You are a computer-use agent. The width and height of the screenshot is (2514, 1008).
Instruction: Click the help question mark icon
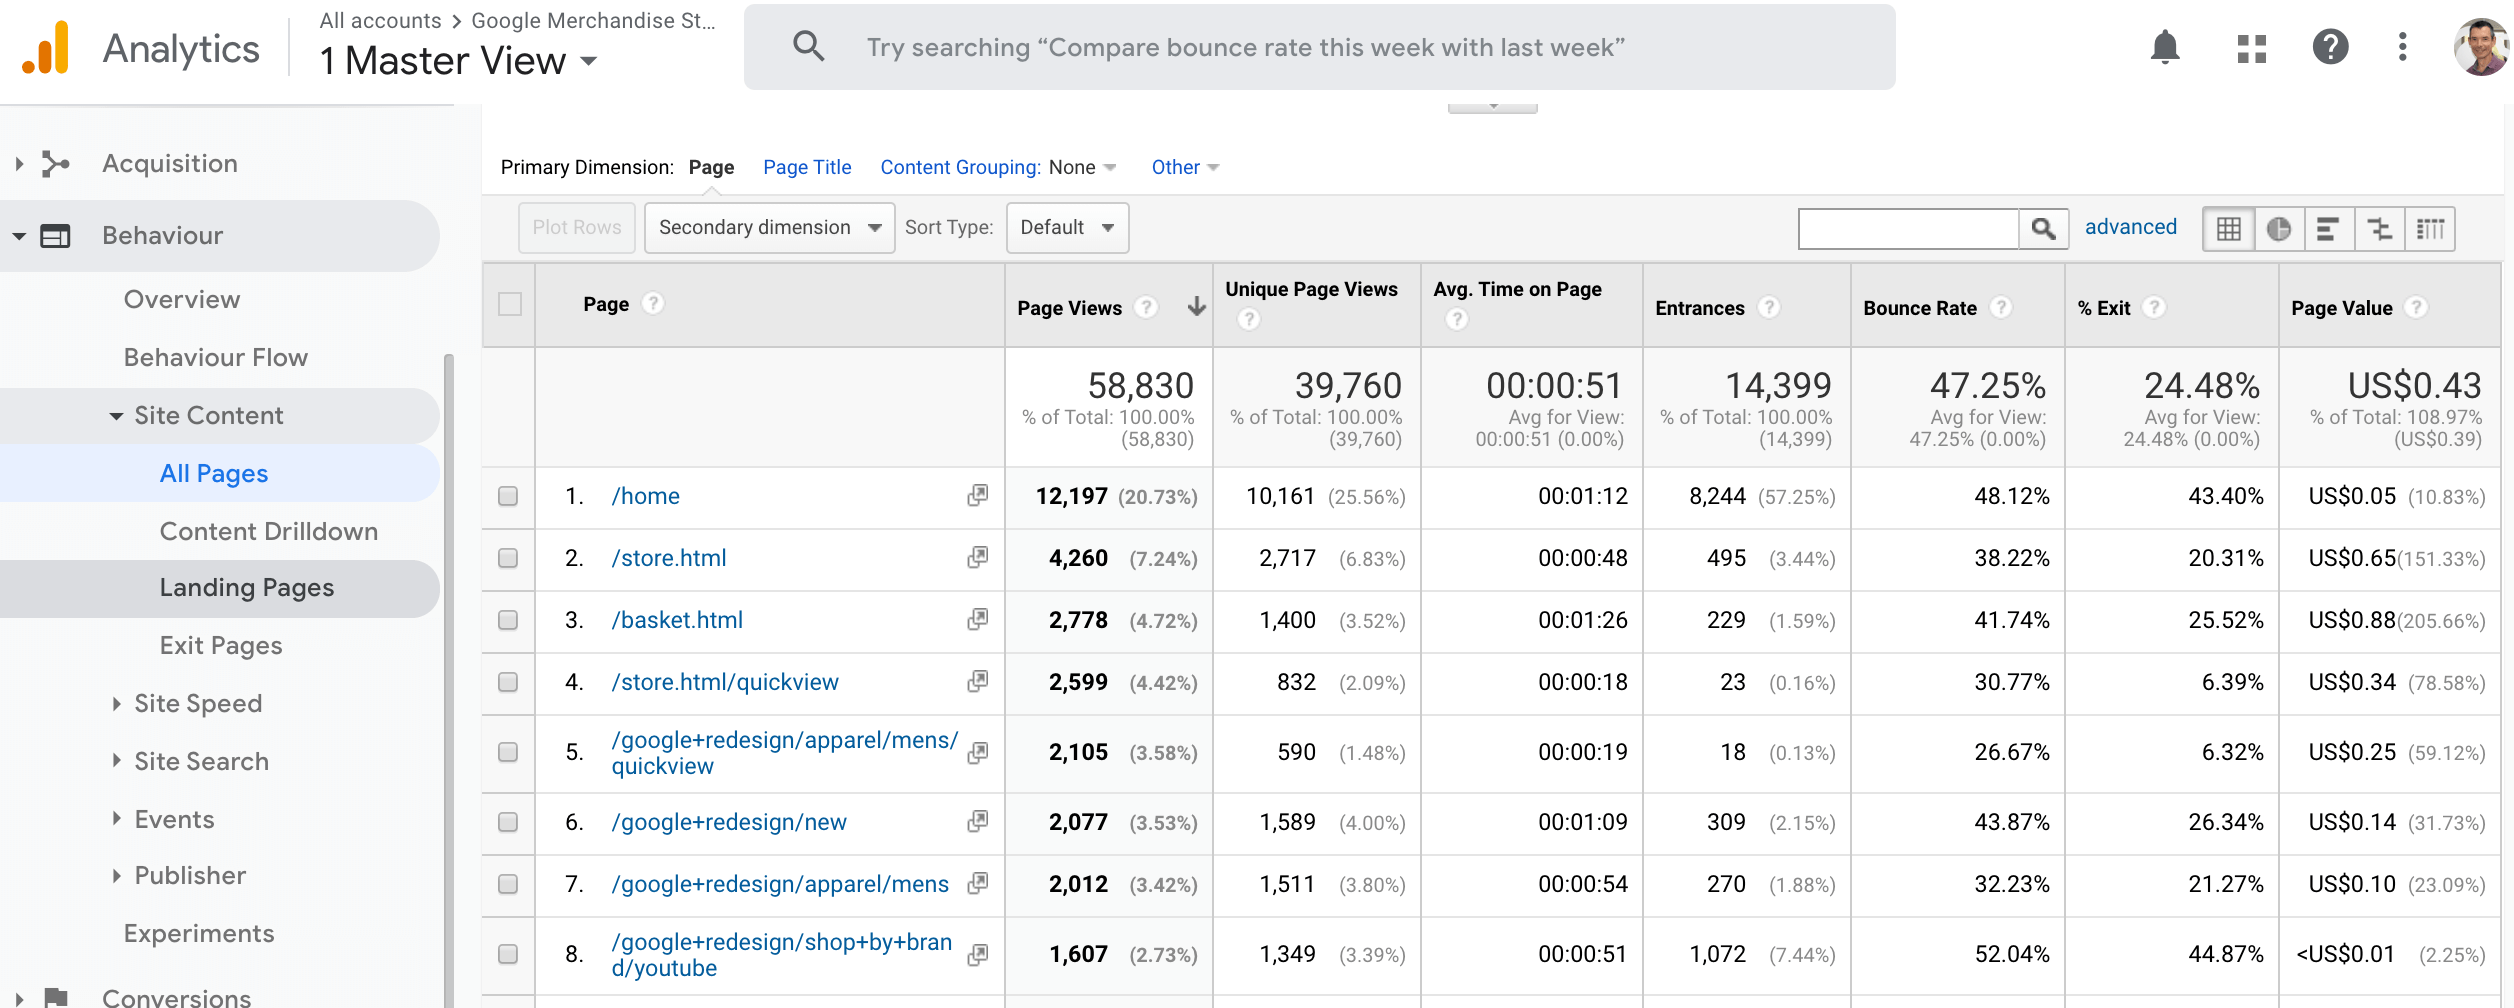pyautogui.click(x=2329, y=47)
